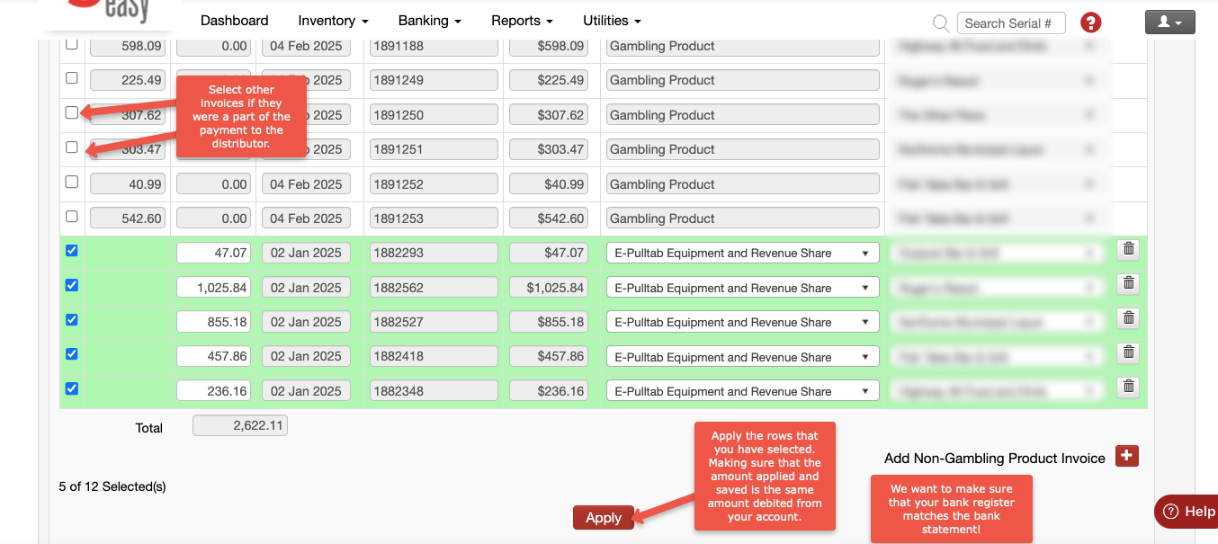The image size is (1218, 544).
Task: Click the 0.00 field in the 598.09 row
Action: [x=213, y=46]
